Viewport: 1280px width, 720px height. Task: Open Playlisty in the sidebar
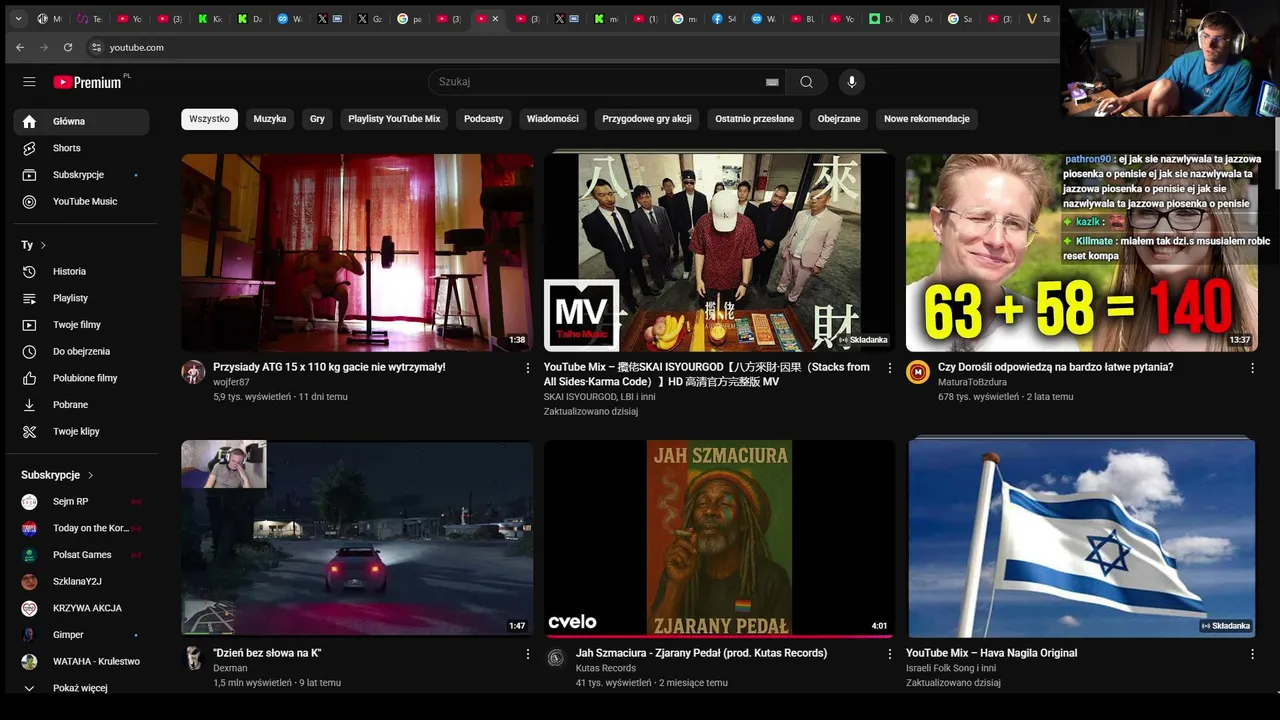tap(81, 298)
